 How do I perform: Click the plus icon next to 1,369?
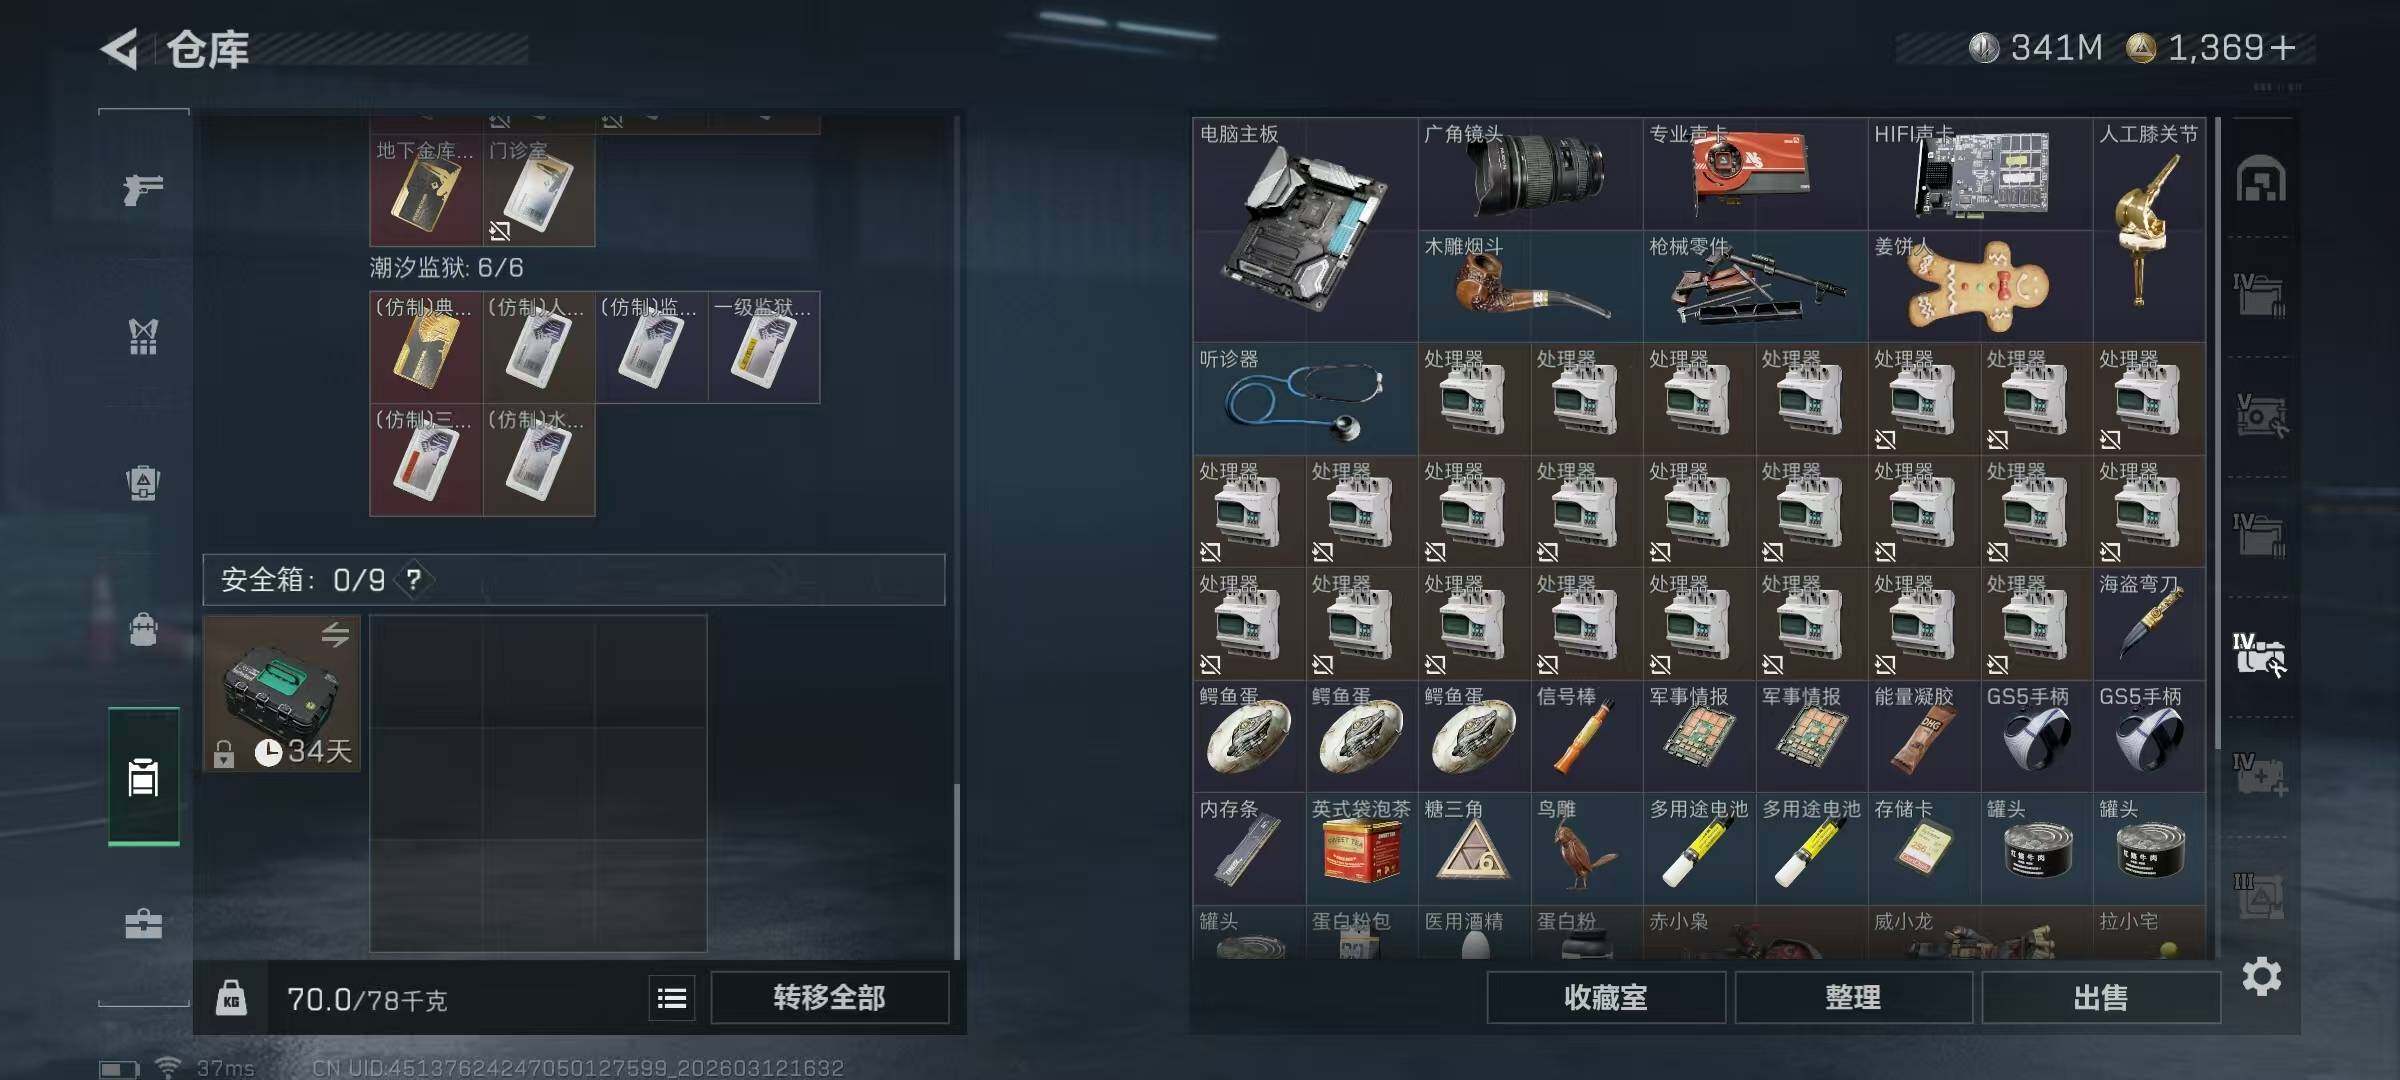2283,48
